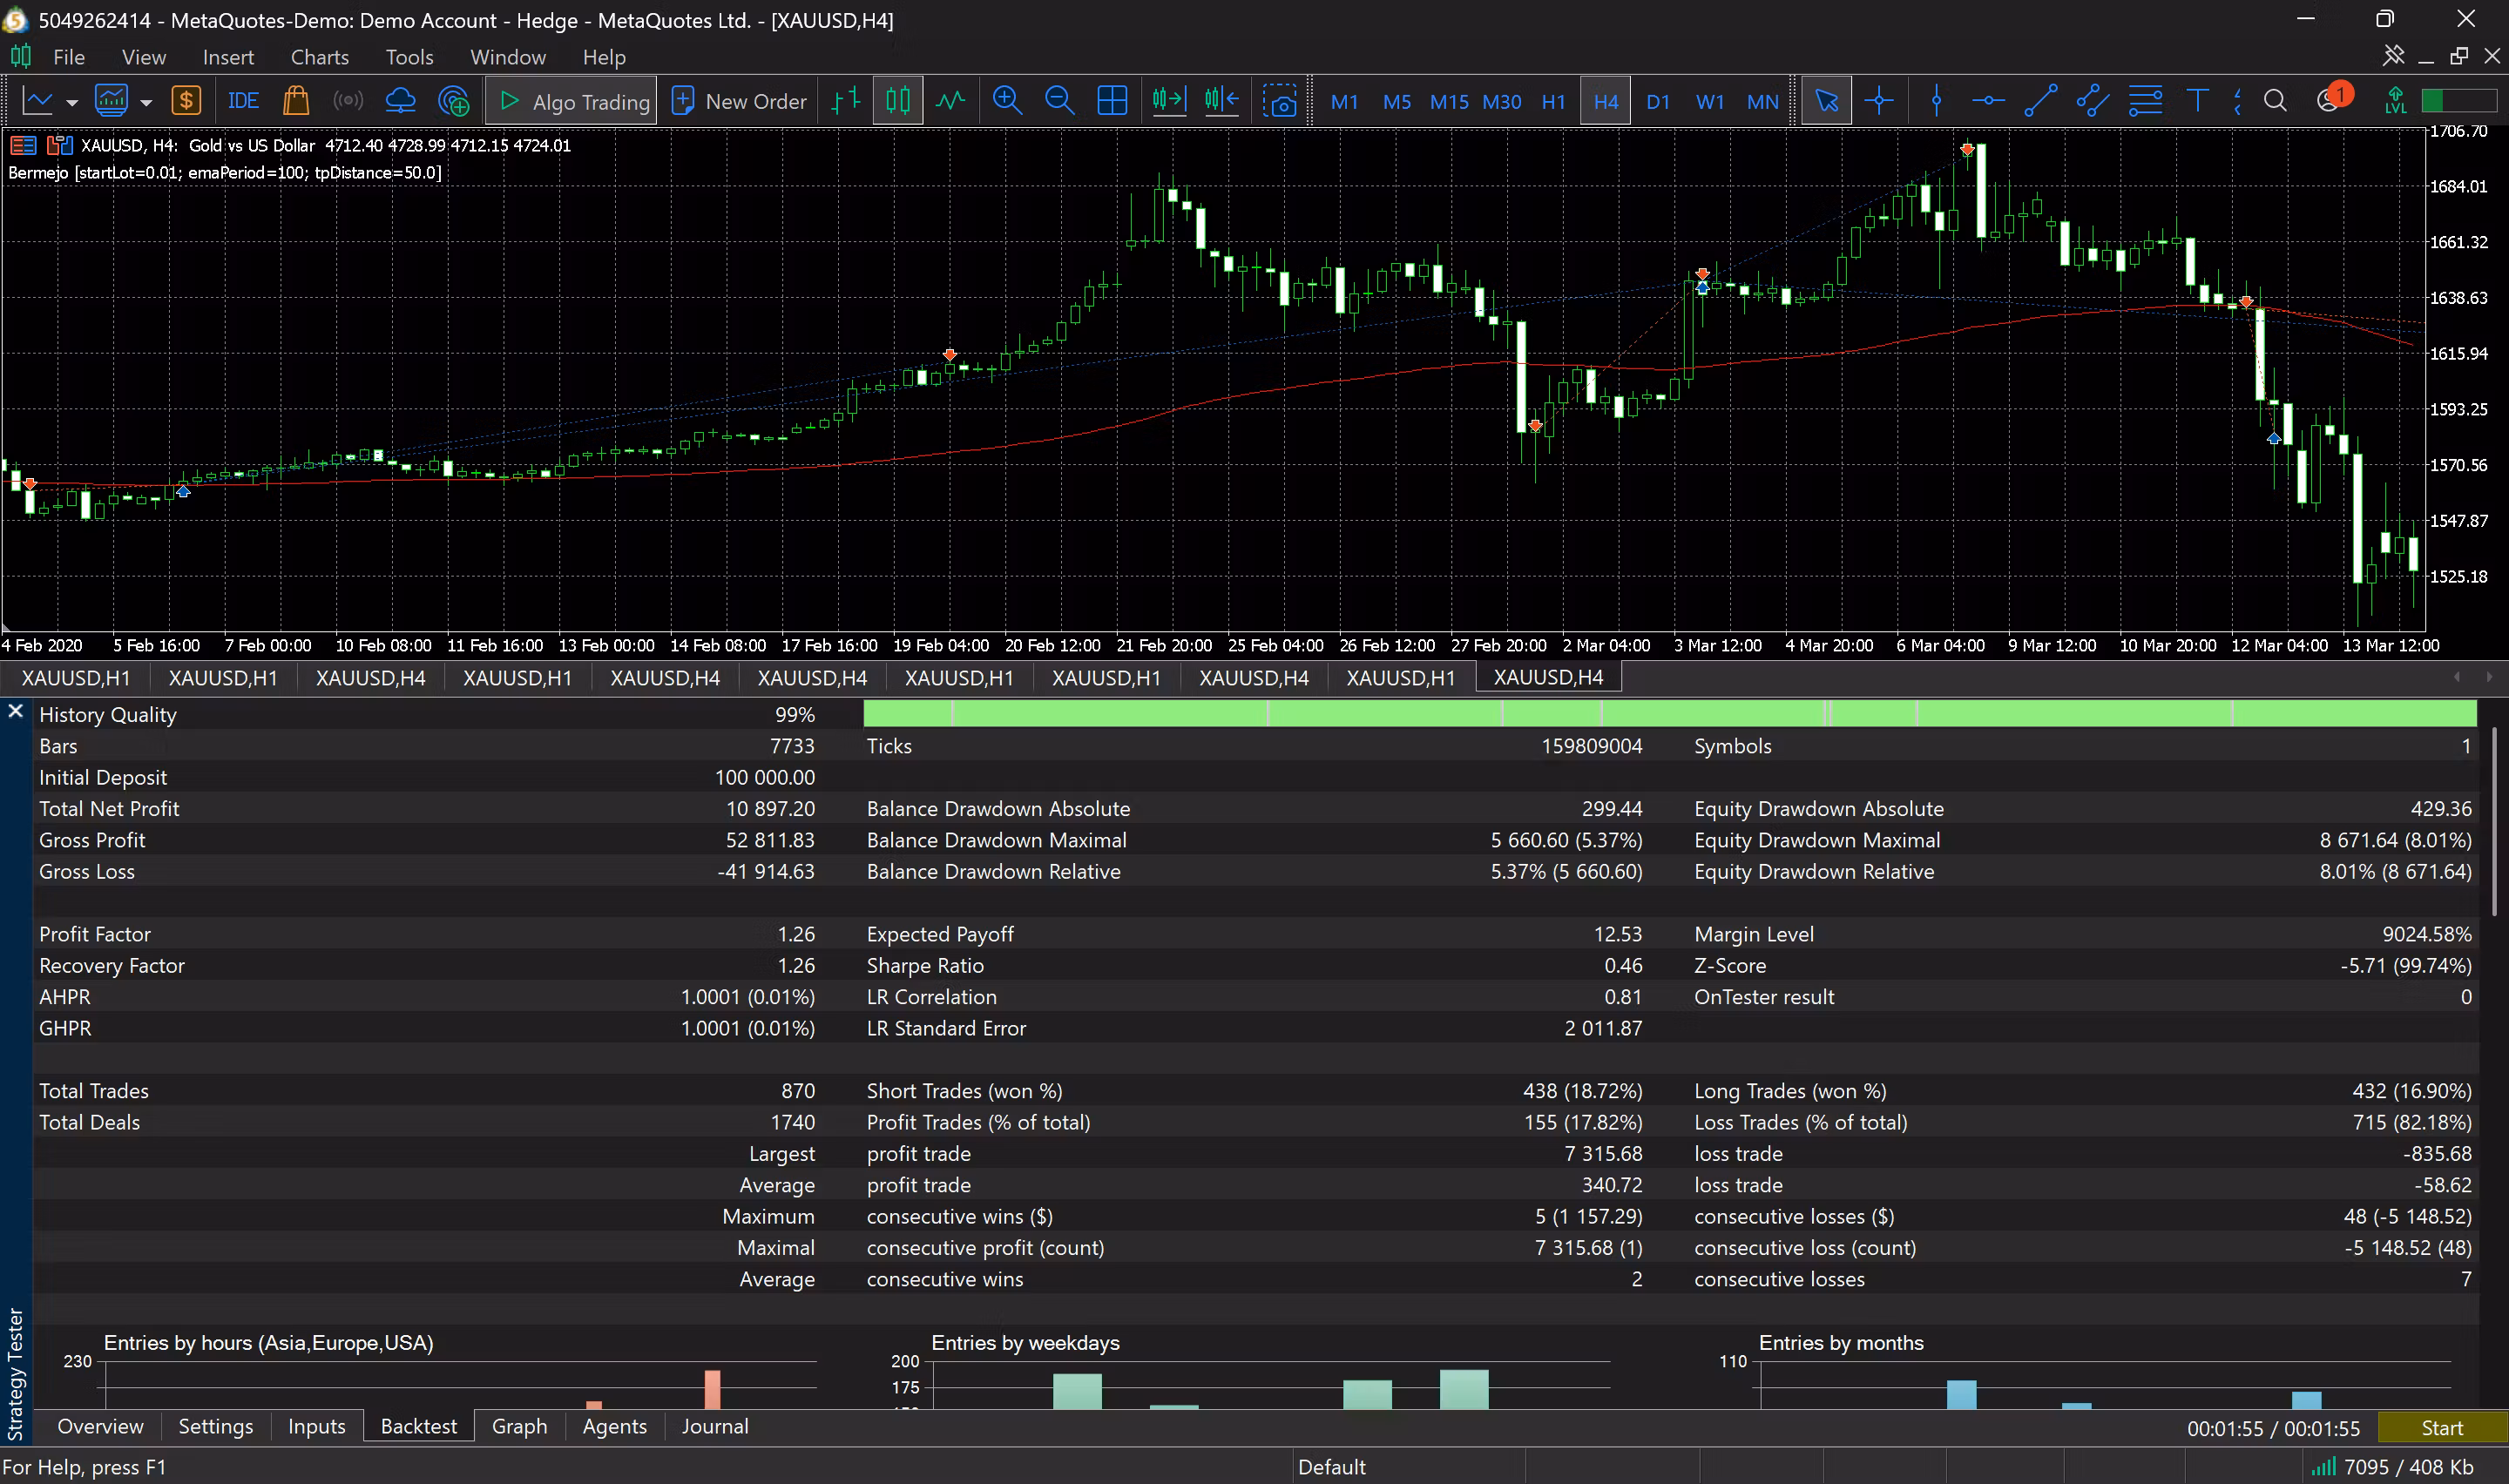Click the Total Net Profit value 10 897.20

point(770,809)
